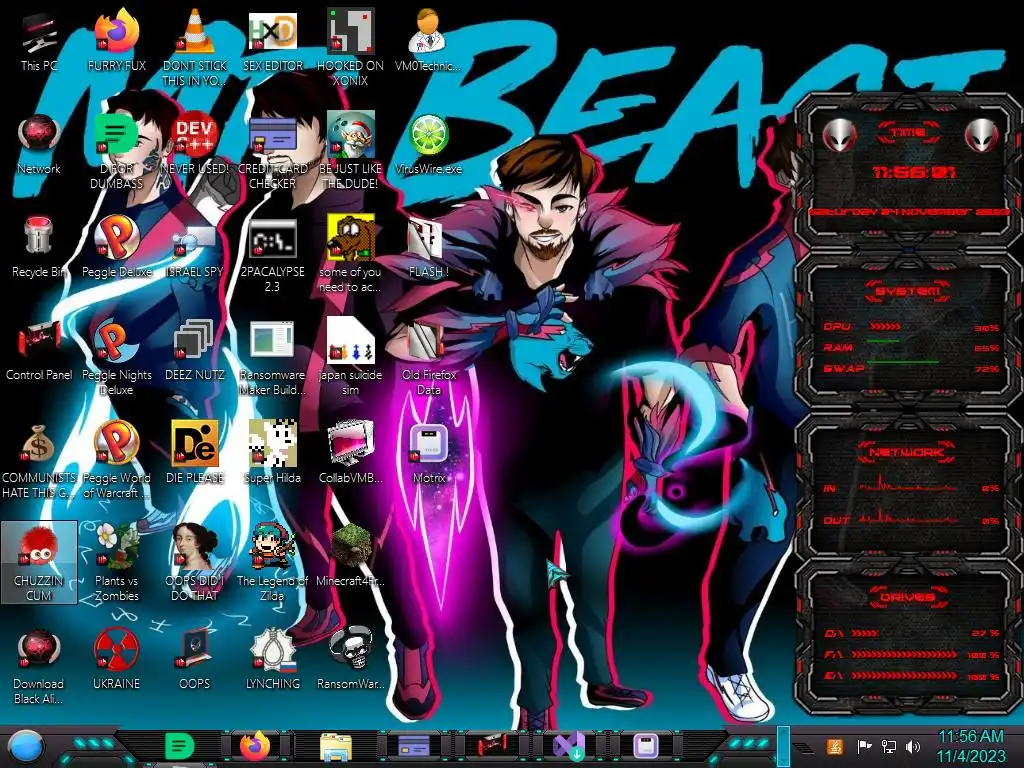Launch Peggle Nights Deluxe

(116, 359)
